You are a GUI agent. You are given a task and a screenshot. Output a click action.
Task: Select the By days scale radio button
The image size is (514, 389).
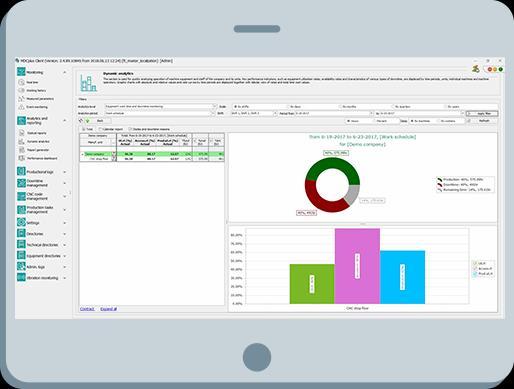click(288, 107)
